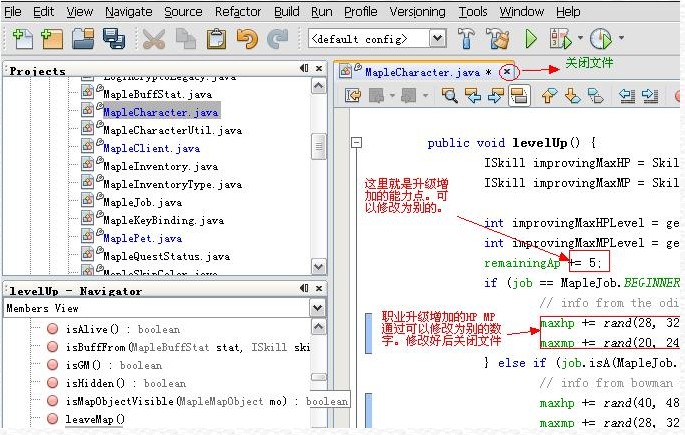This screenshot has width=685, height=435.
Task: Click Projects panel scroll up arrow
Action: pyautogui.click(x=318, y=86)
